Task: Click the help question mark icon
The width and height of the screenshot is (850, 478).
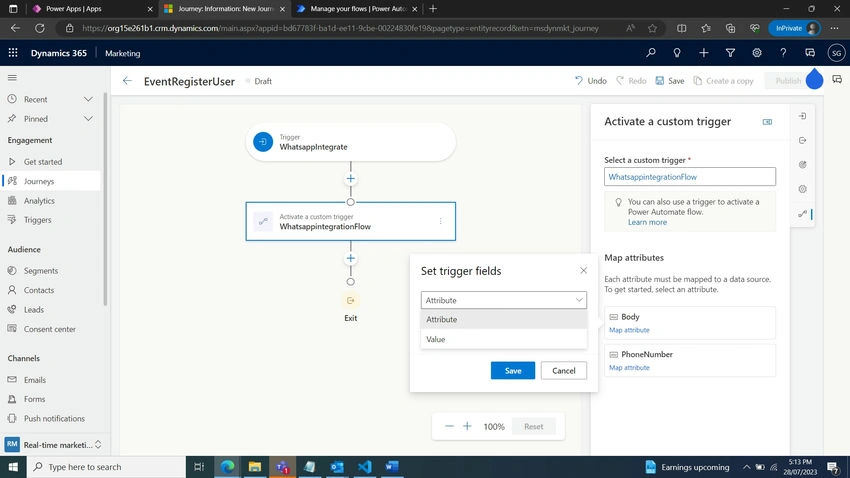Action: 783,53
